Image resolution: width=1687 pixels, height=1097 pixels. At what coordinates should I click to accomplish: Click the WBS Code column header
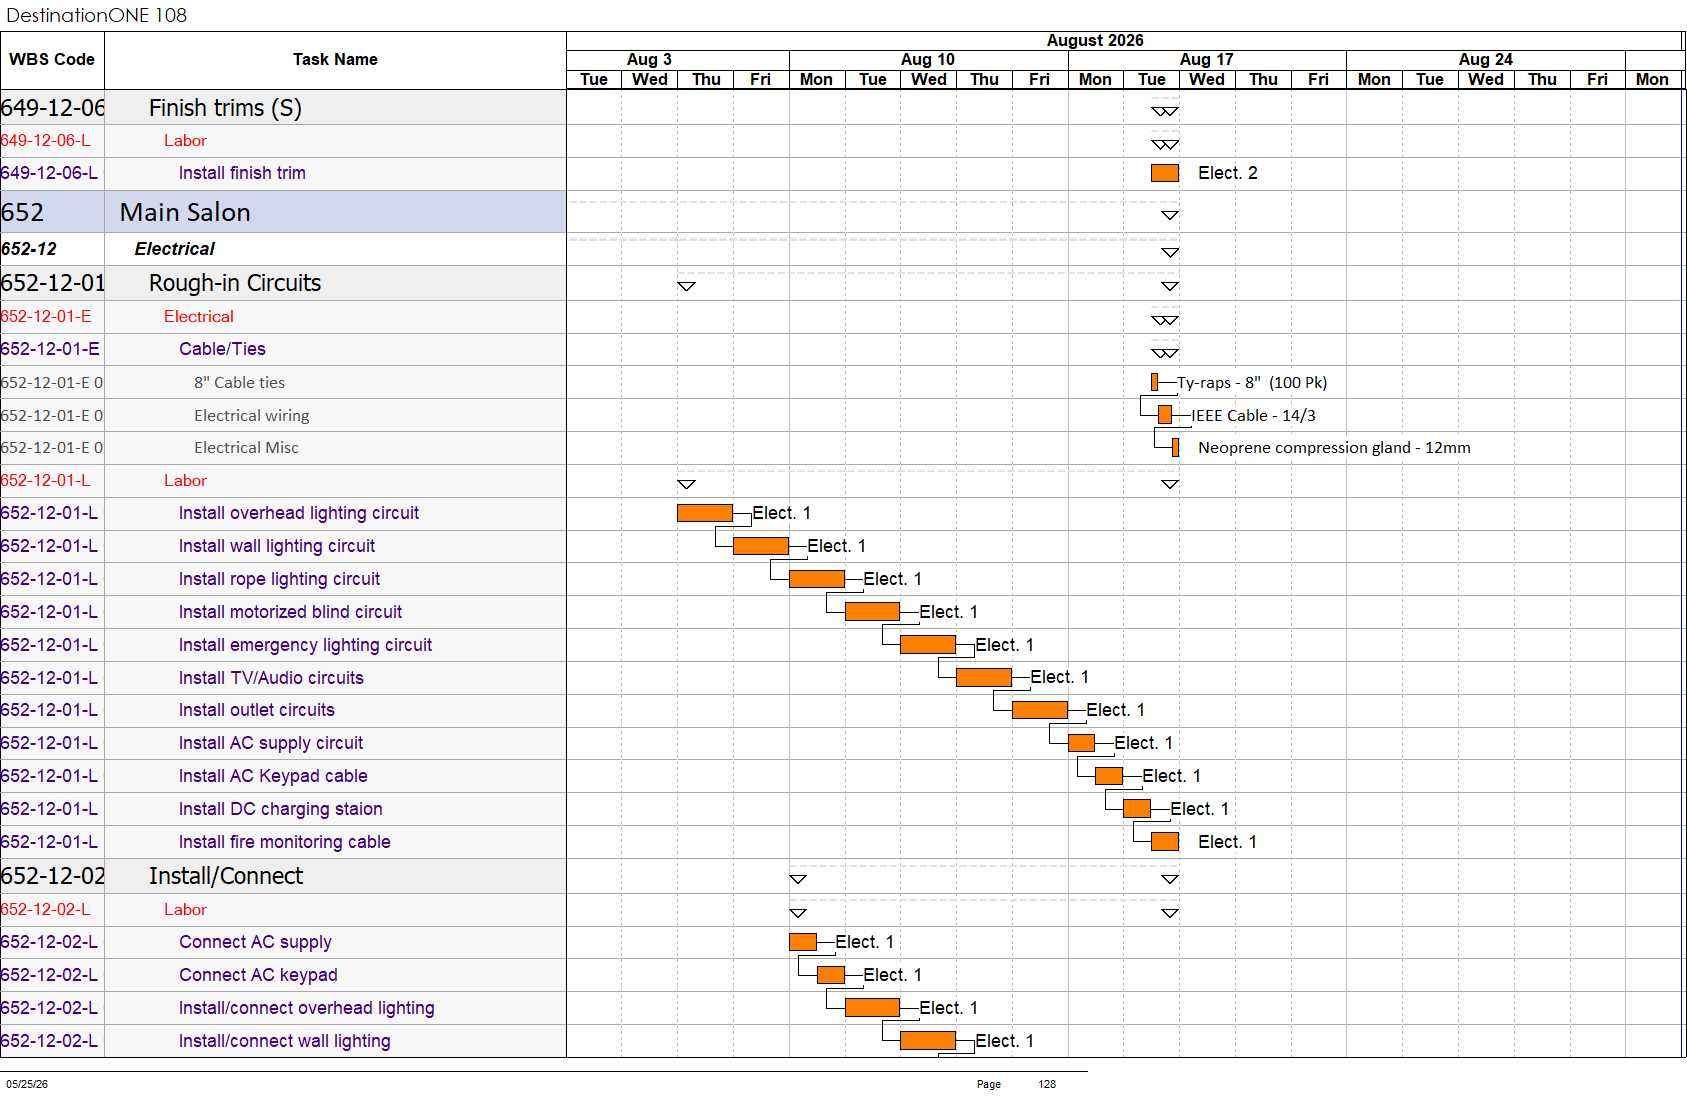(52, 60)
